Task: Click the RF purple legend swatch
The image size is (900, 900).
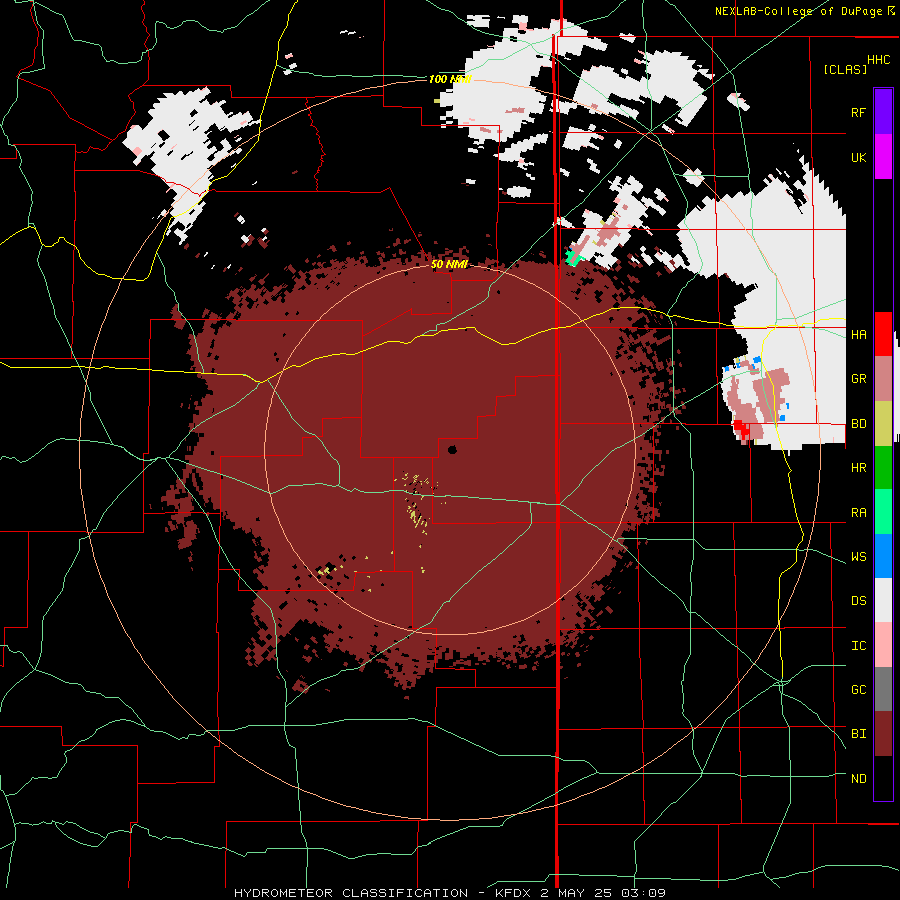Action: click(883, 112)
